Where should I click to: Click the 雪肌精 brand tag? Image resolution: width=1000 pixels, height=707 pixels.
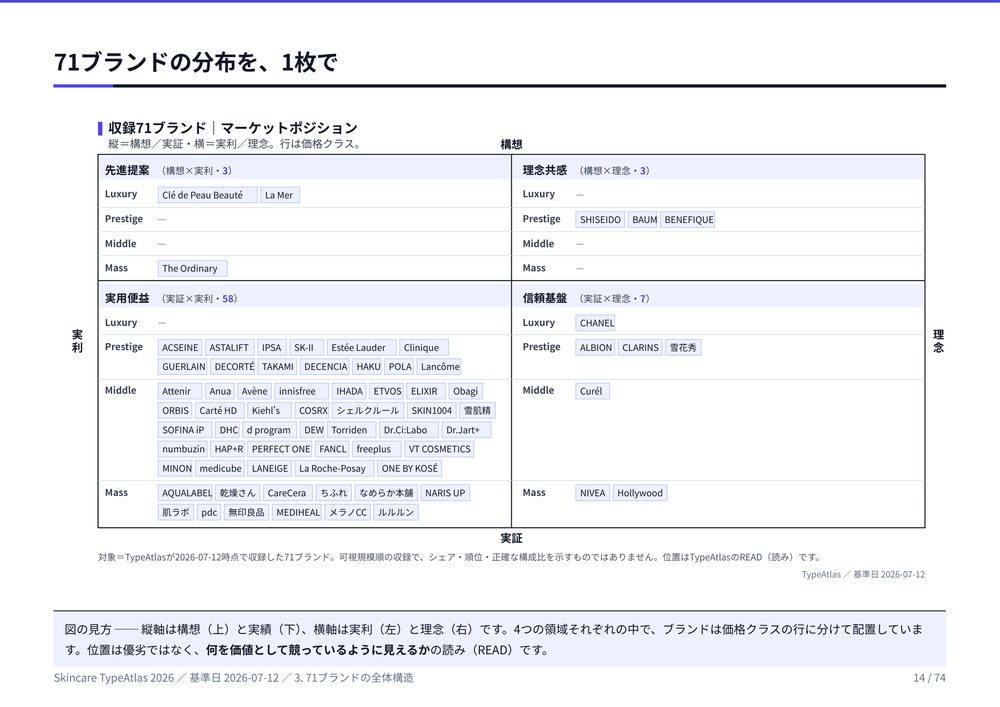[476, 411]
